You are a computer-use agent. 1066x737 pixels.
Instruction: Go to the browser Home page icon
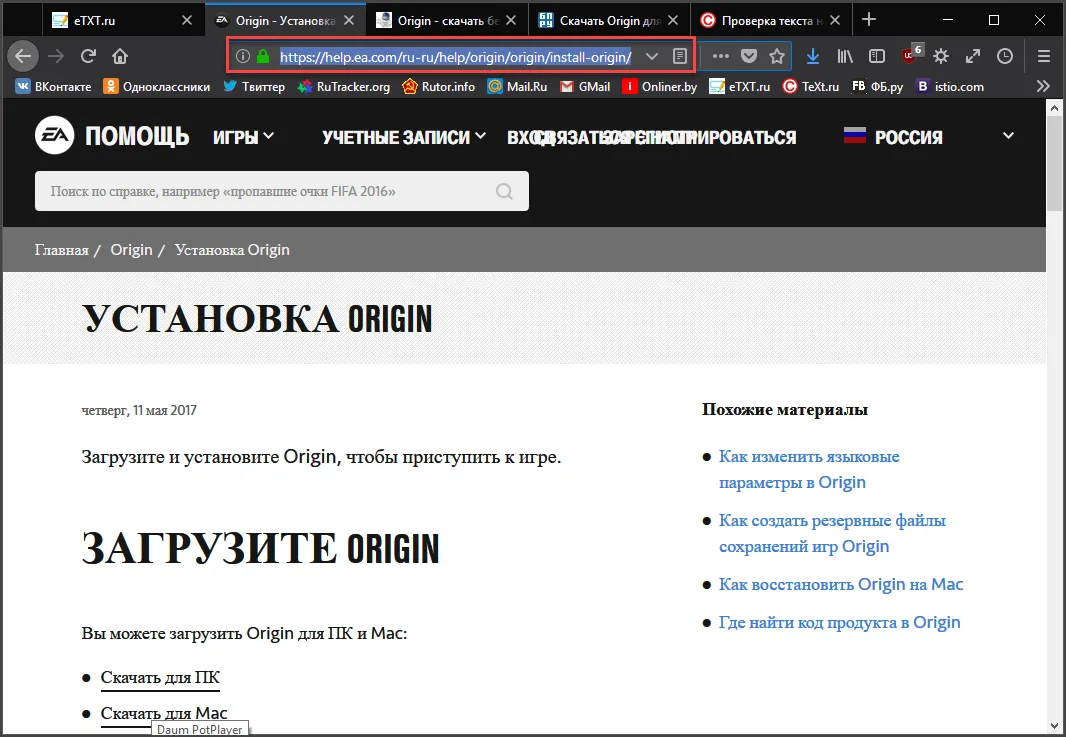(x=120, y=56)
